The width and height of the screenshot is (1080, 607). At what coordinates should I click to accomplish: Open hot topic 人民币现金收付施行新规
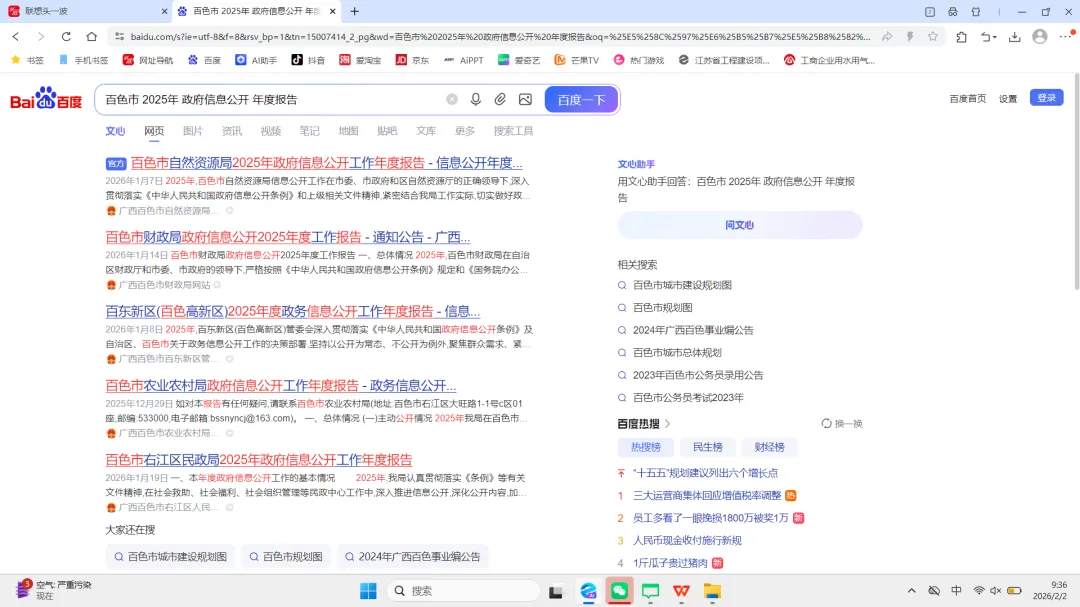(687, 540)
